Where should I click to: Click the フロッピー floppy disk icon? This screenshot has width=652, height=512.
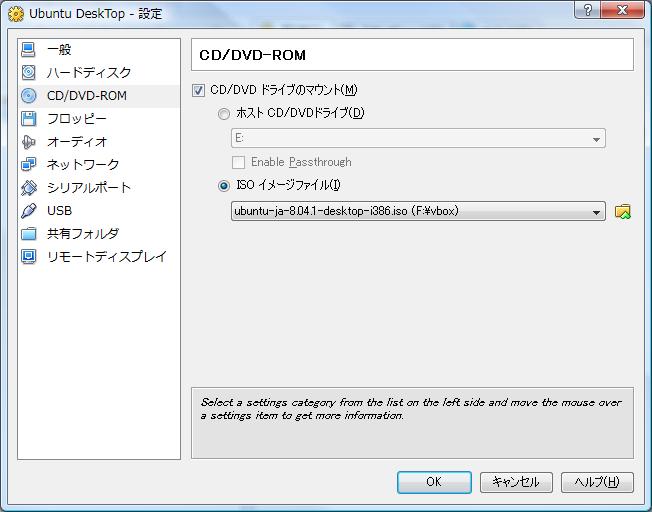click(28, 119)
